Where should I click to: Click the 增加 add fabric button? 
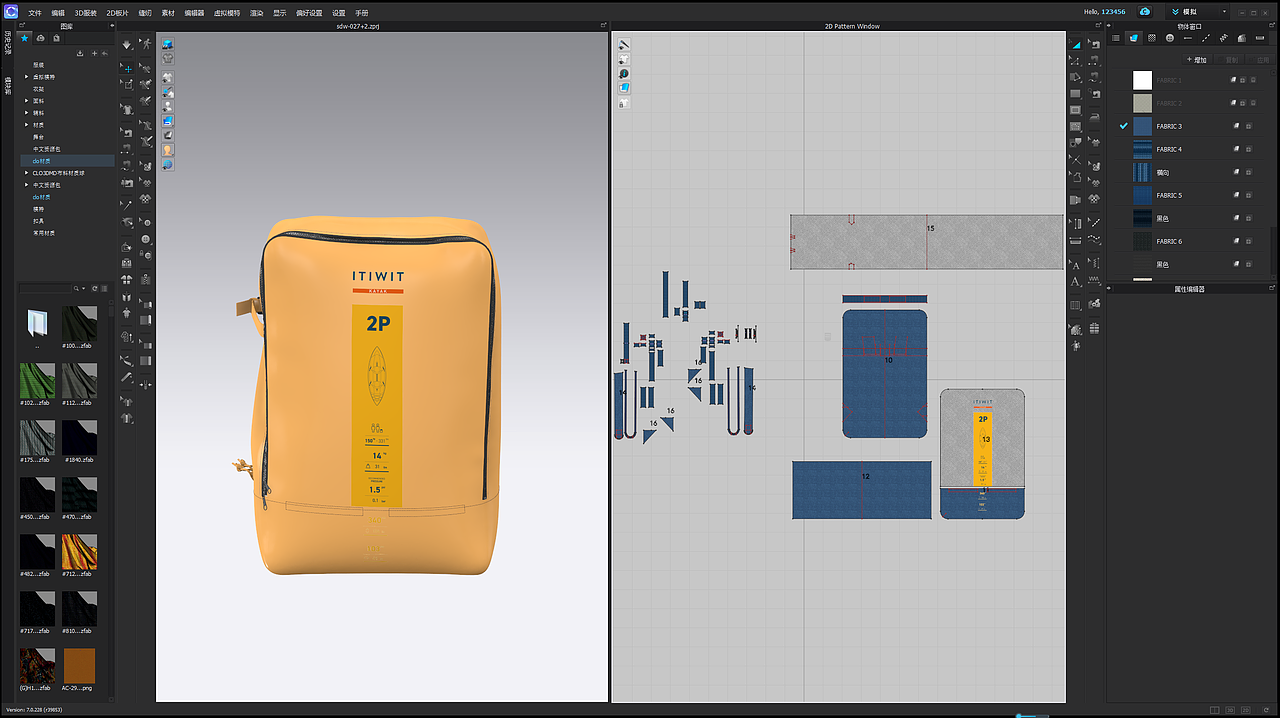(x=1195, y=60)
